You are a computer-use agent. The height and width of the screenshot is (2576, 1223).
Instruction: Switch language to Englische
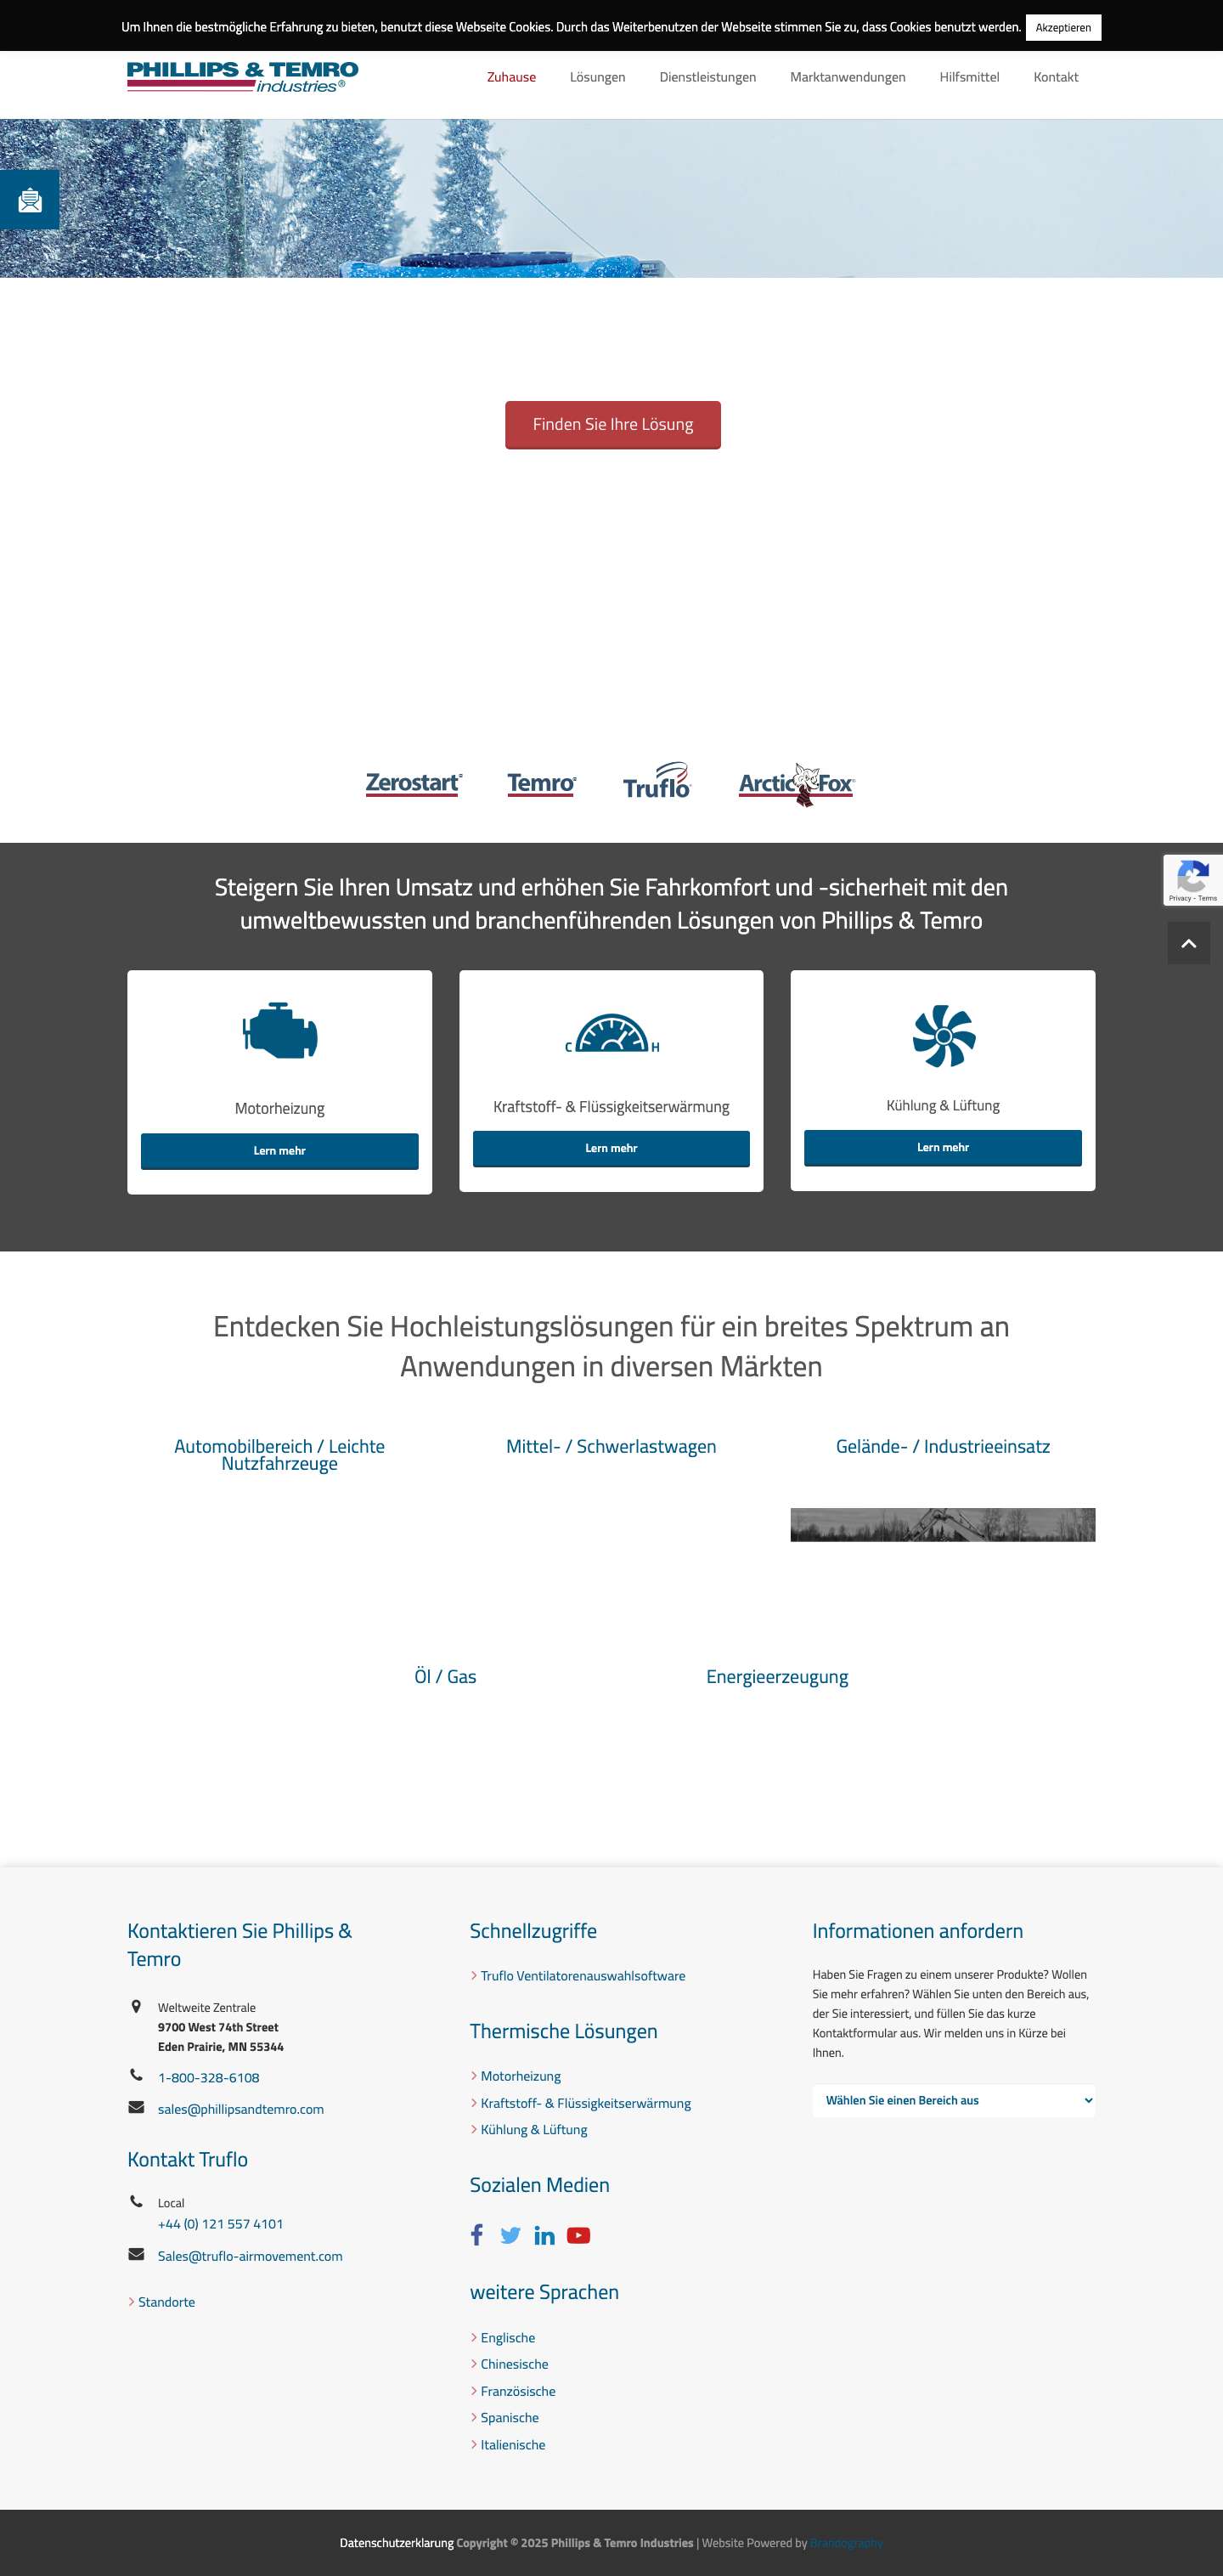pos(507,2338)
